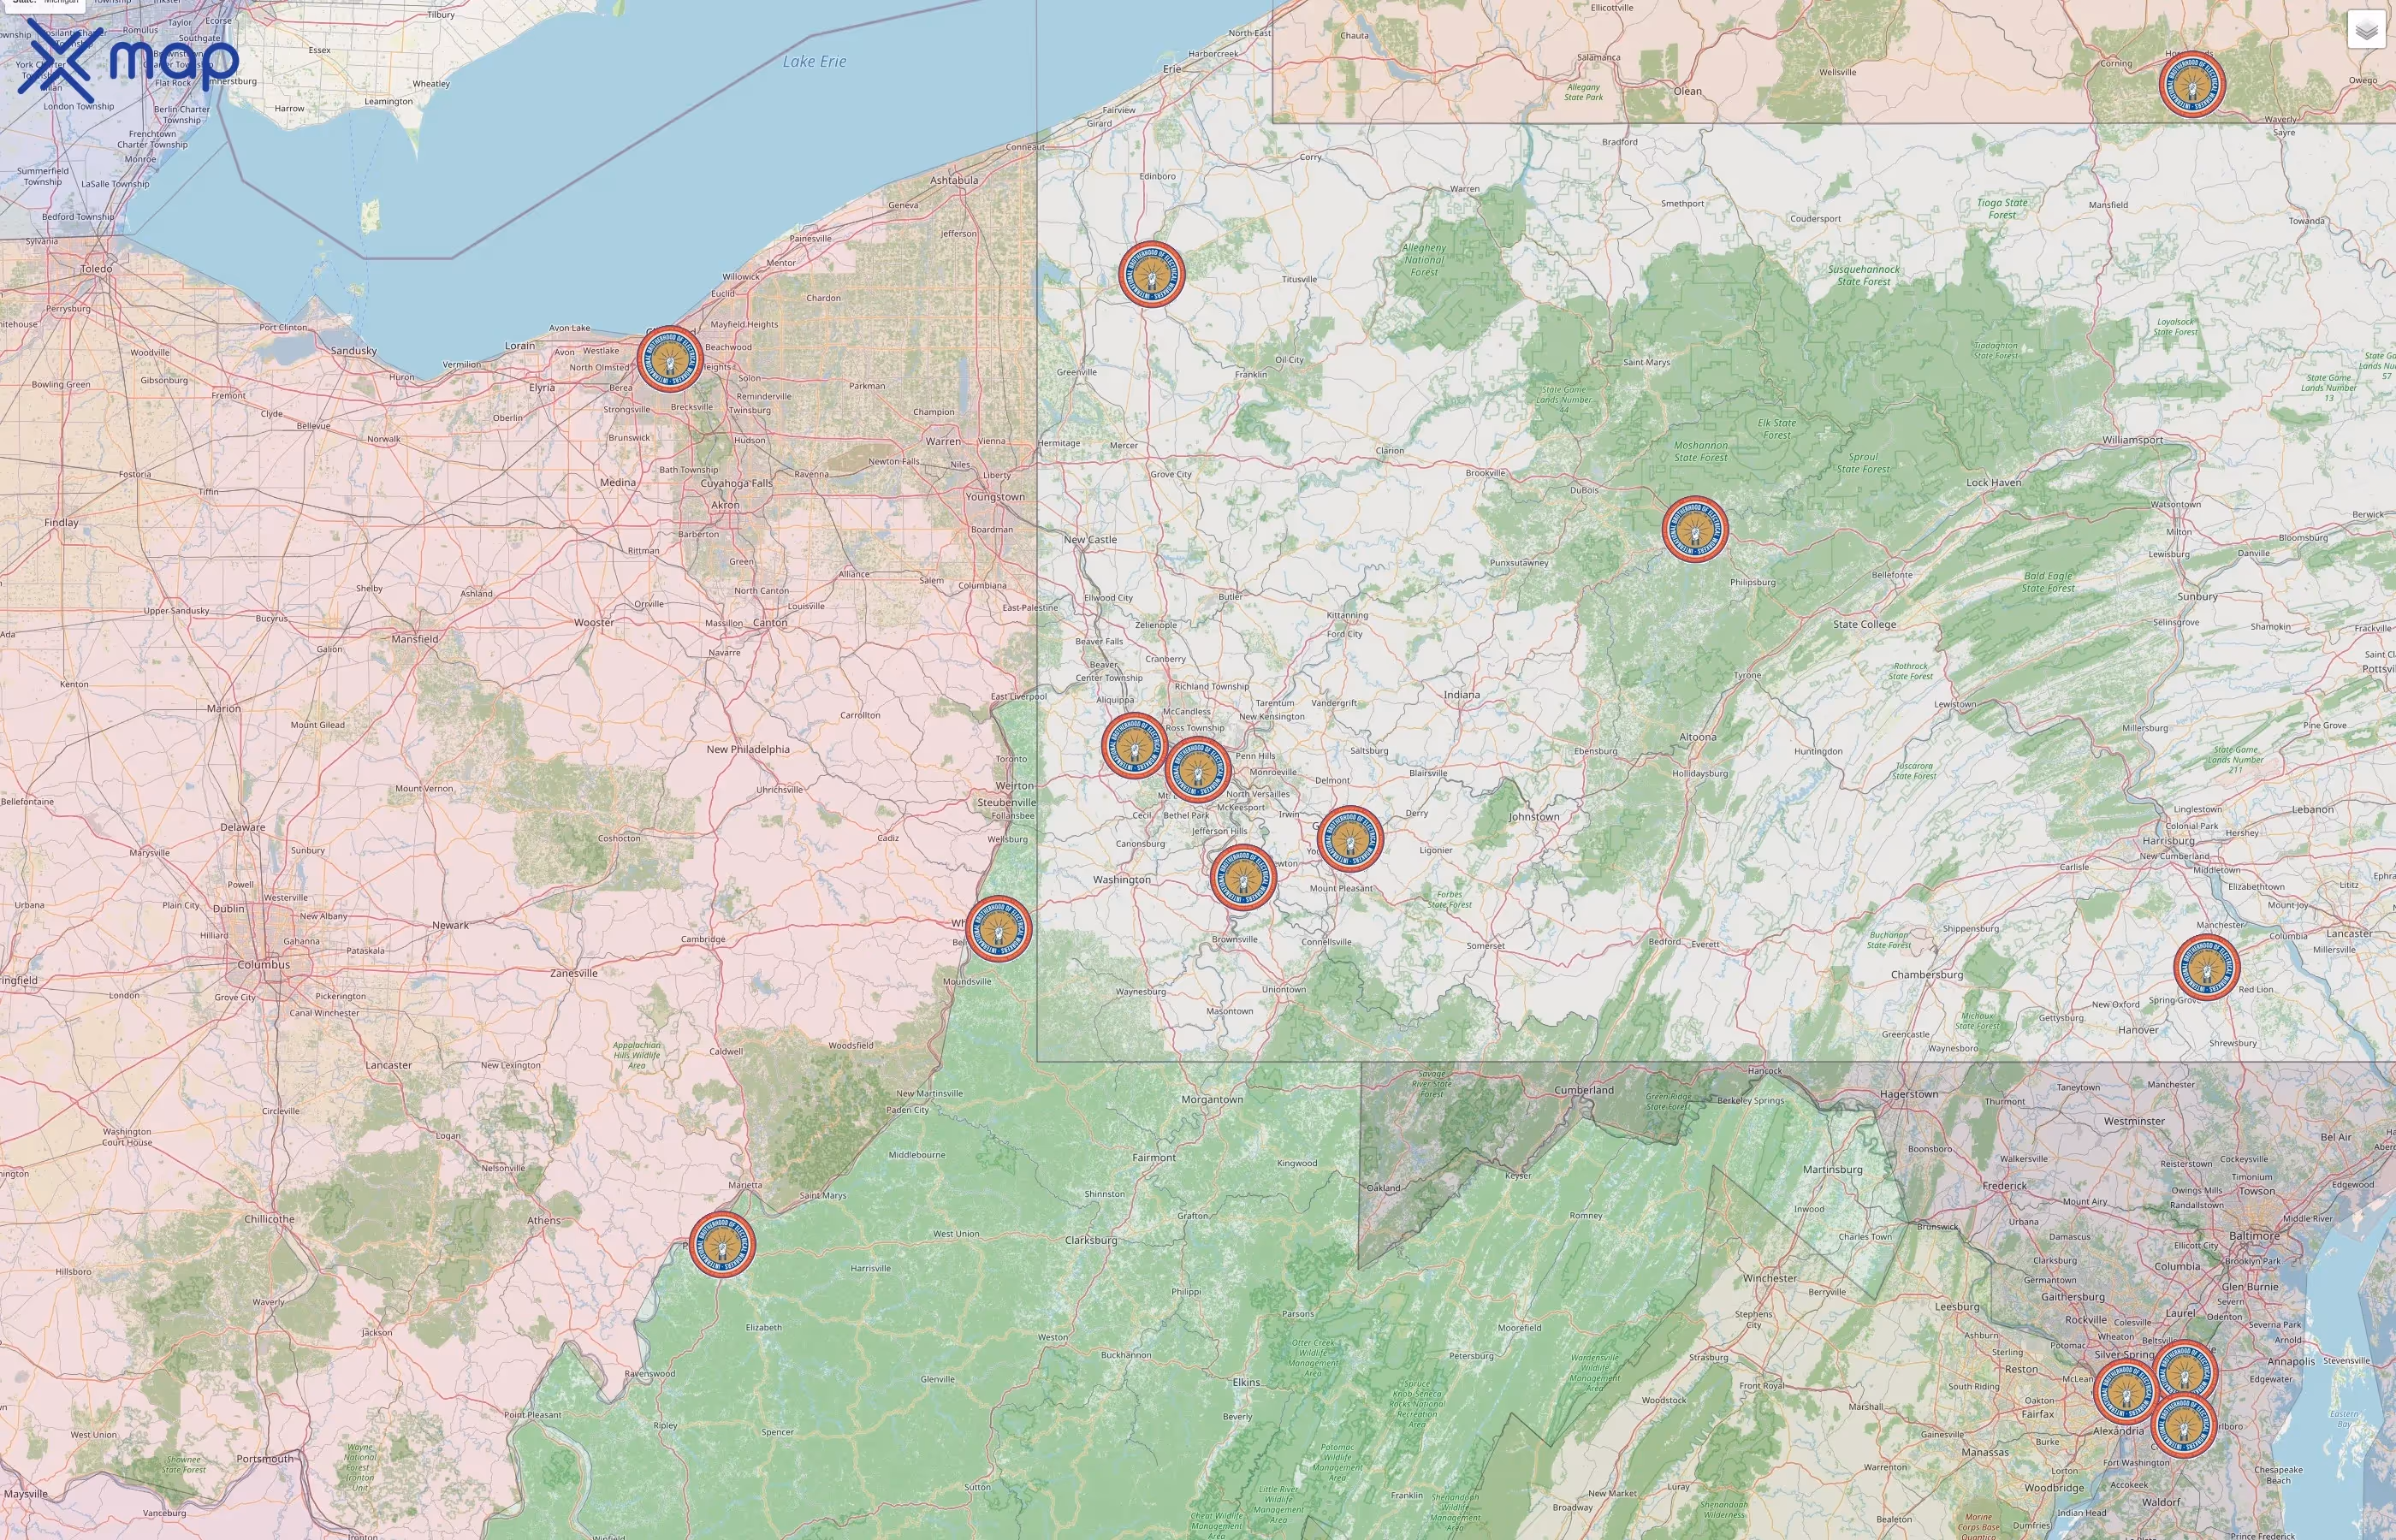Viewport: 2396px width, 1540px height.
Task: Click the Clarksburg city label in West Virginia
Action: click(x=1090, y=1240)
